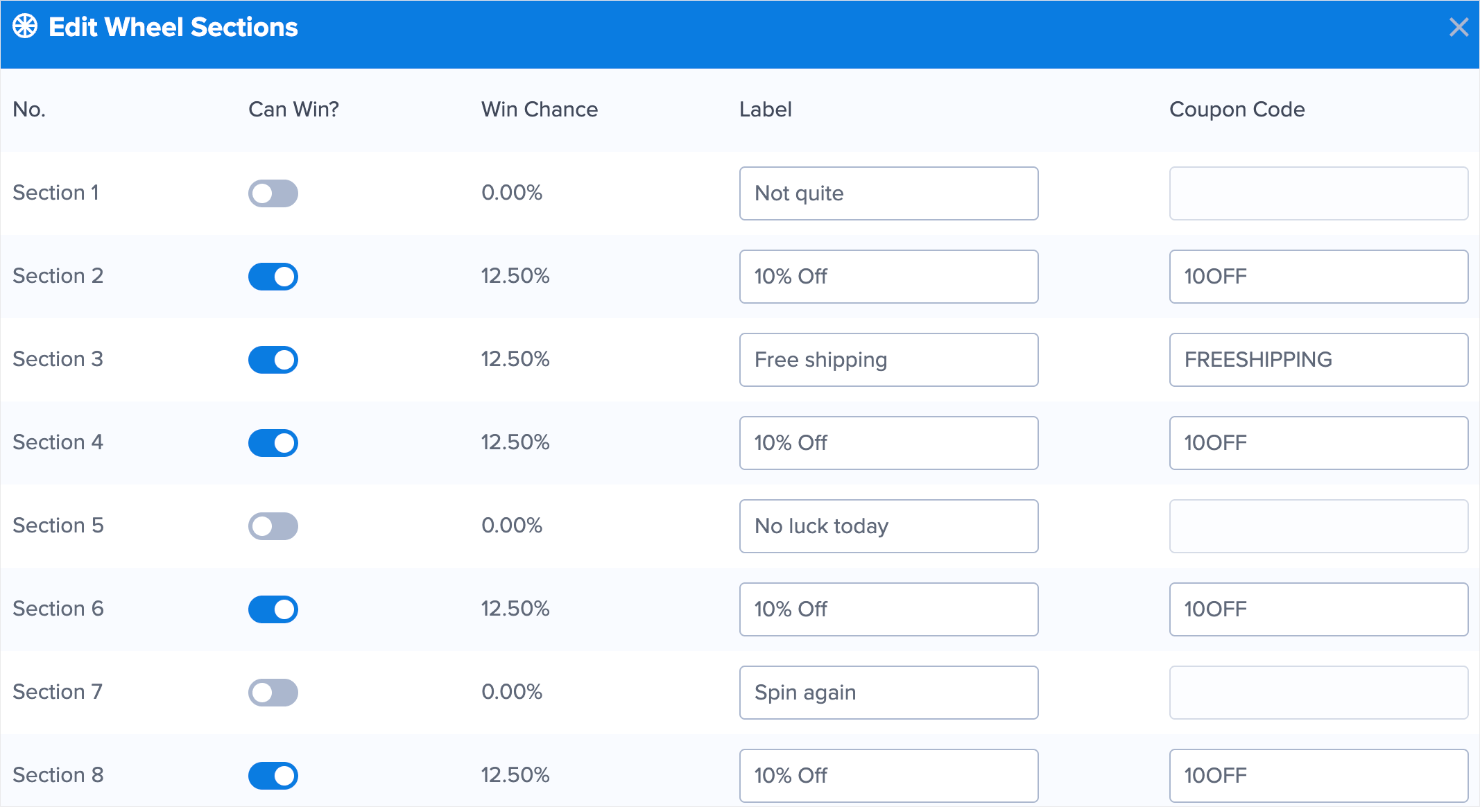Image resolution: width=1480 pixels, height=807 pixels.
Task: Turn on Section 5's Can Win toggle
Action: (x=273, y=526)
